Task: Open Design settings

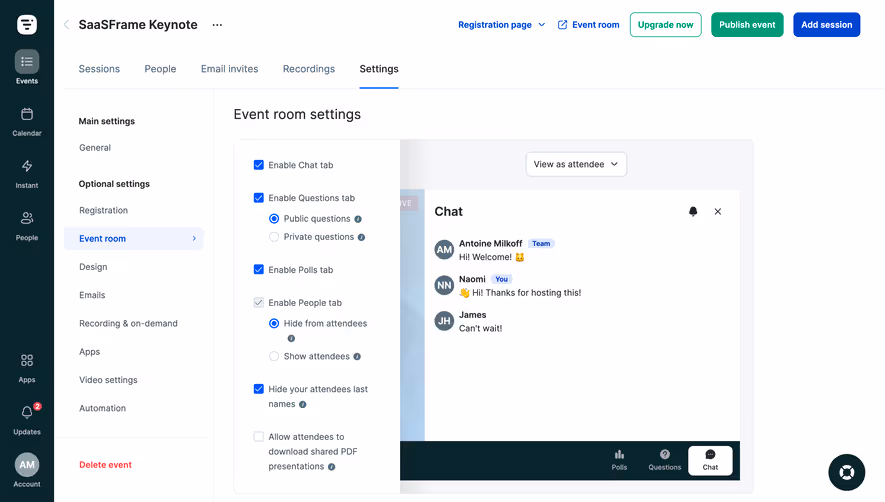Action: [93, 267]
